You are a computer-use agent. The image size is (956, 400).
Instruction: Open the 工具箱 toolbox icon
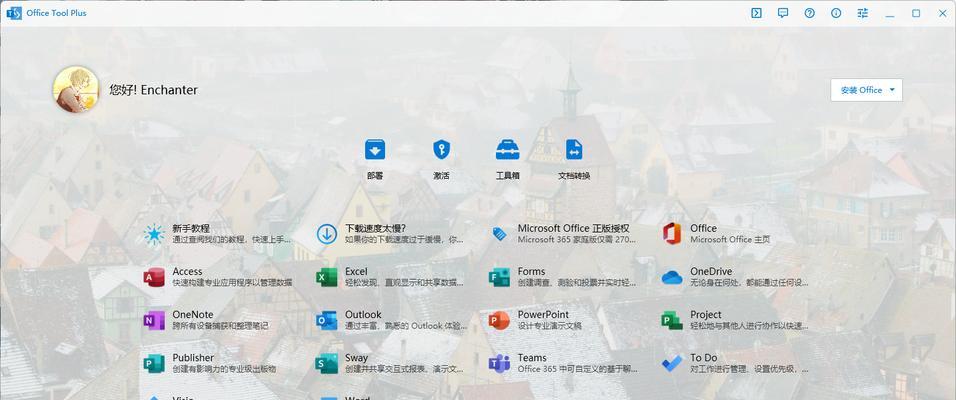507,149
